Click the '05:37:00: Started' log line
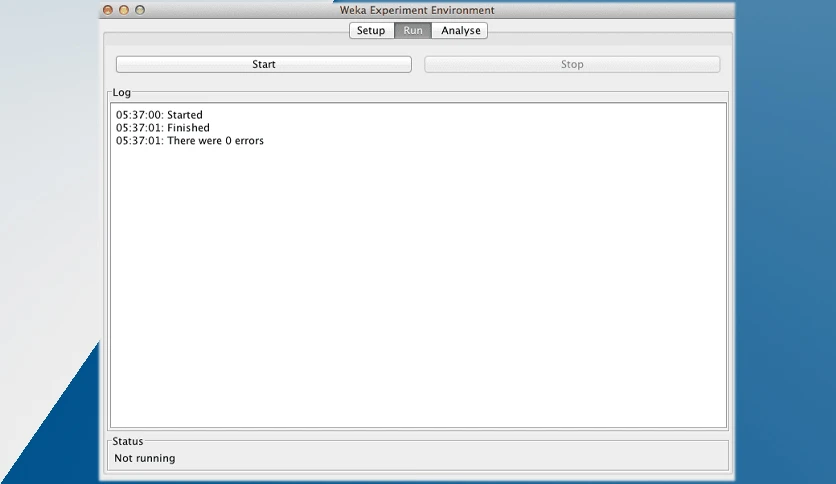Image resolution: width=836 pixels, height=484 pixels. 159,115
